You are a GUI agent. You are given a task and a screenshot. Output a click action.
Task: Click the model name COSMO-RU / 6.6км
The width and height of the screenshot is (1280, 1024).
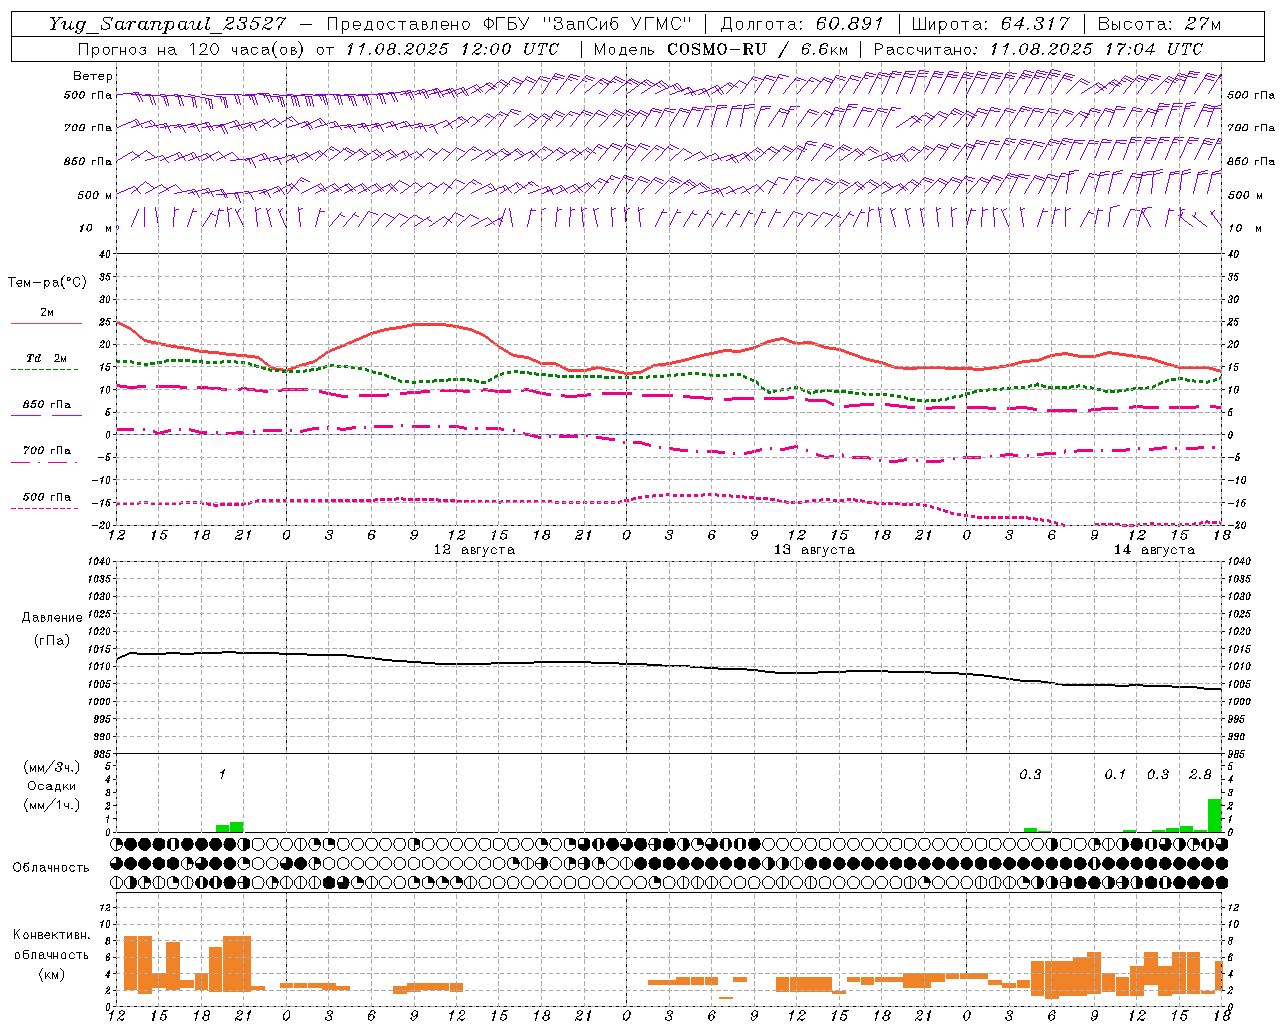tap(757, 49)
